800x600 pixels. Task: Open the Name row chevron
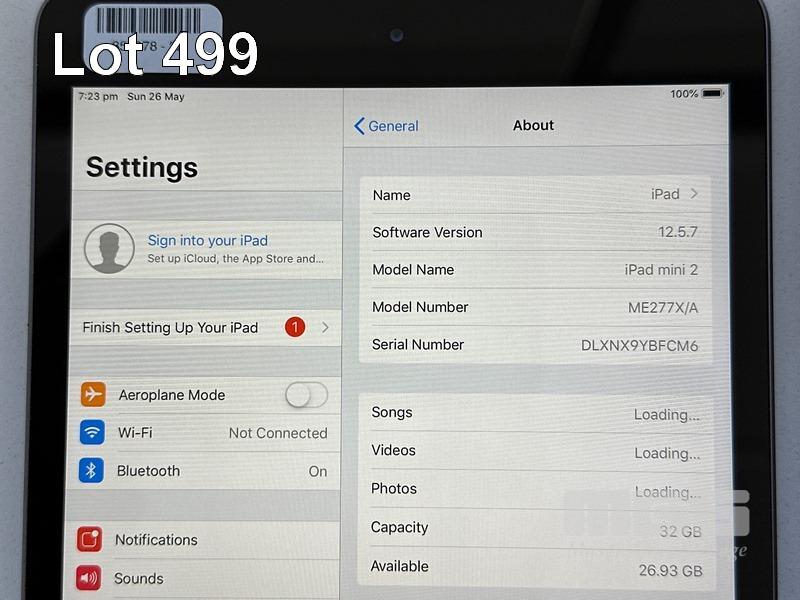[694, 194]
